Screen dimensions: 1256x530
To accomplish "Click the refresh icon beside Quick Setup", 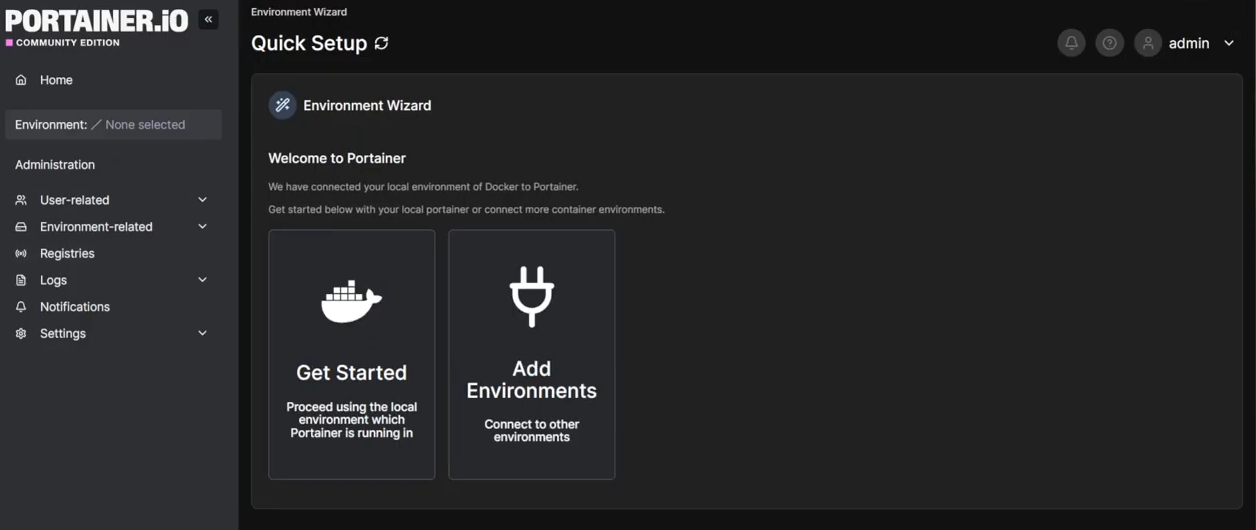I will coord(381,43).
